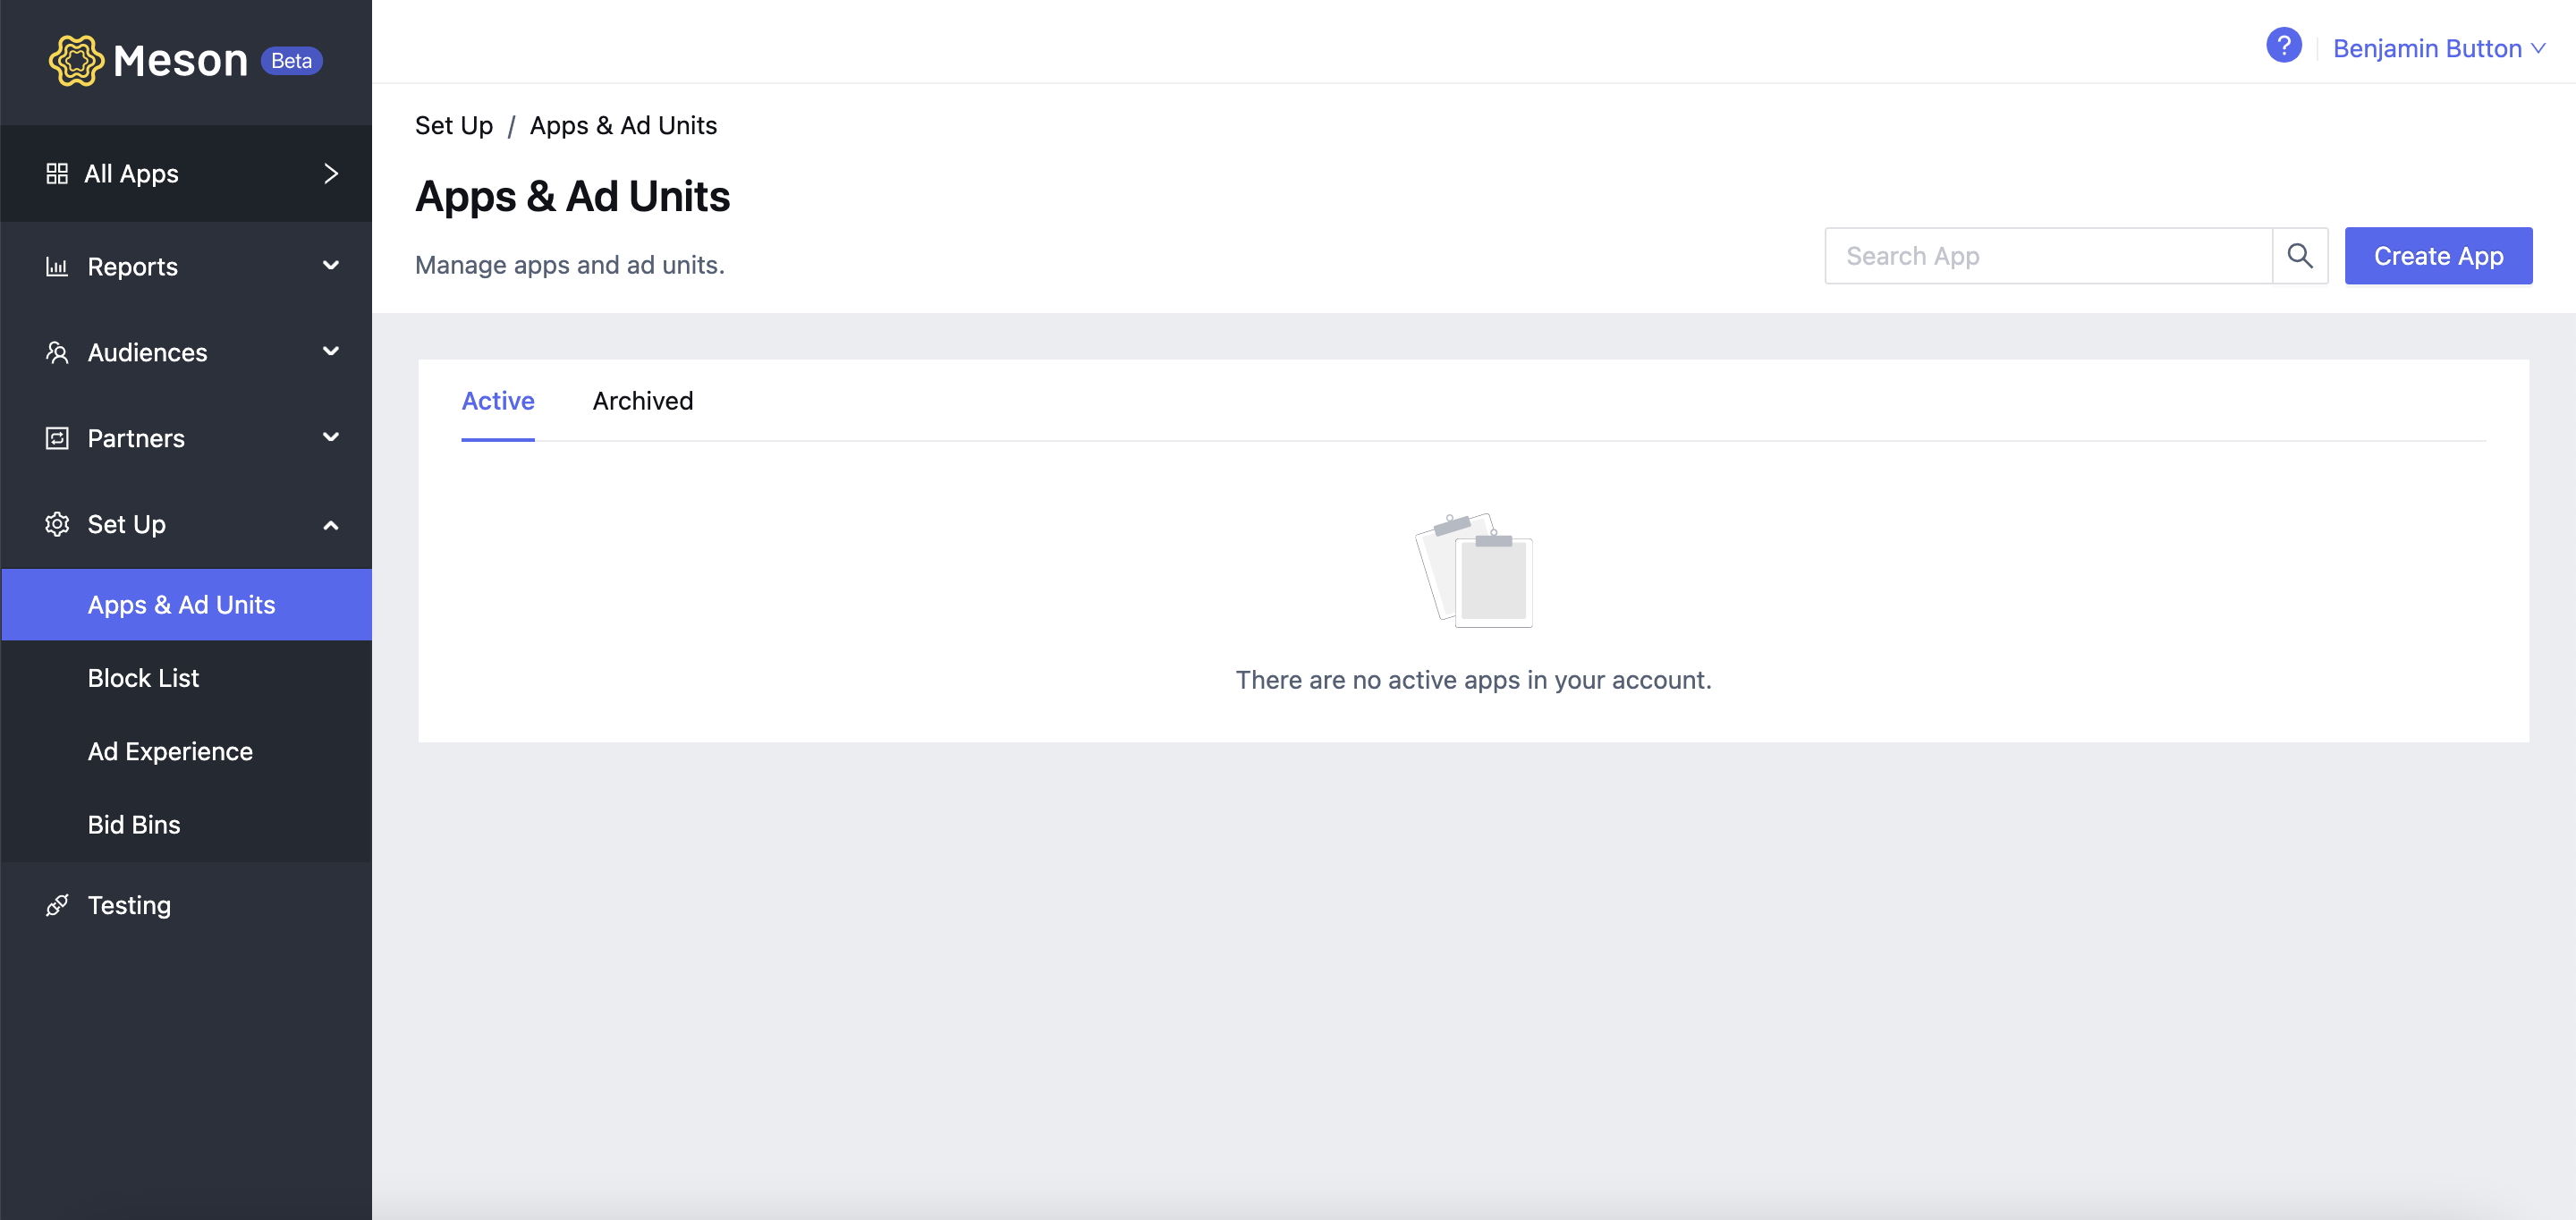Click Apps & Ad Units breadcrumb
Viewport: 2576px width, 1220px height.
623,126
